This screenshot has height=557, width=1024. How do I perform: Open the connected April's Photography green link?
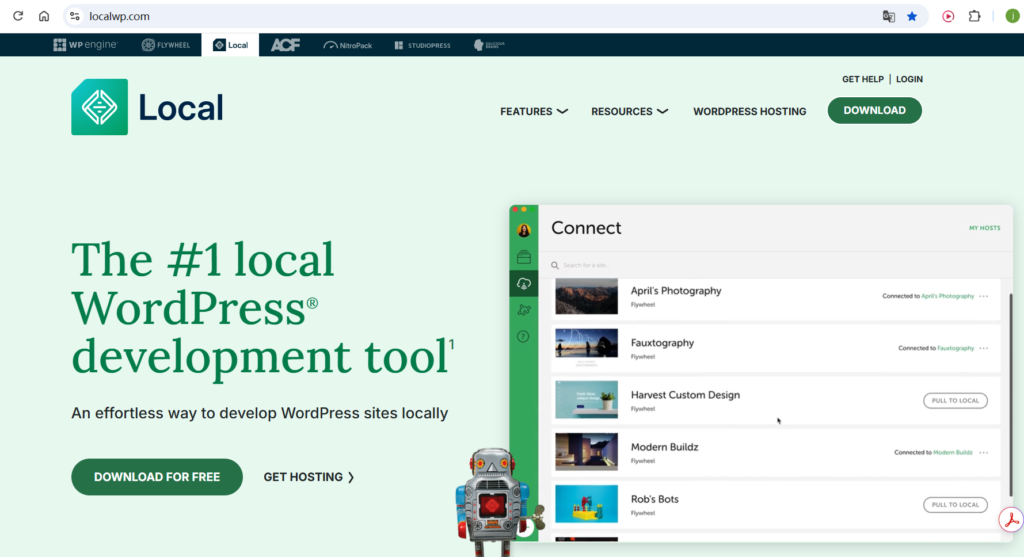[x=947, y=296]
